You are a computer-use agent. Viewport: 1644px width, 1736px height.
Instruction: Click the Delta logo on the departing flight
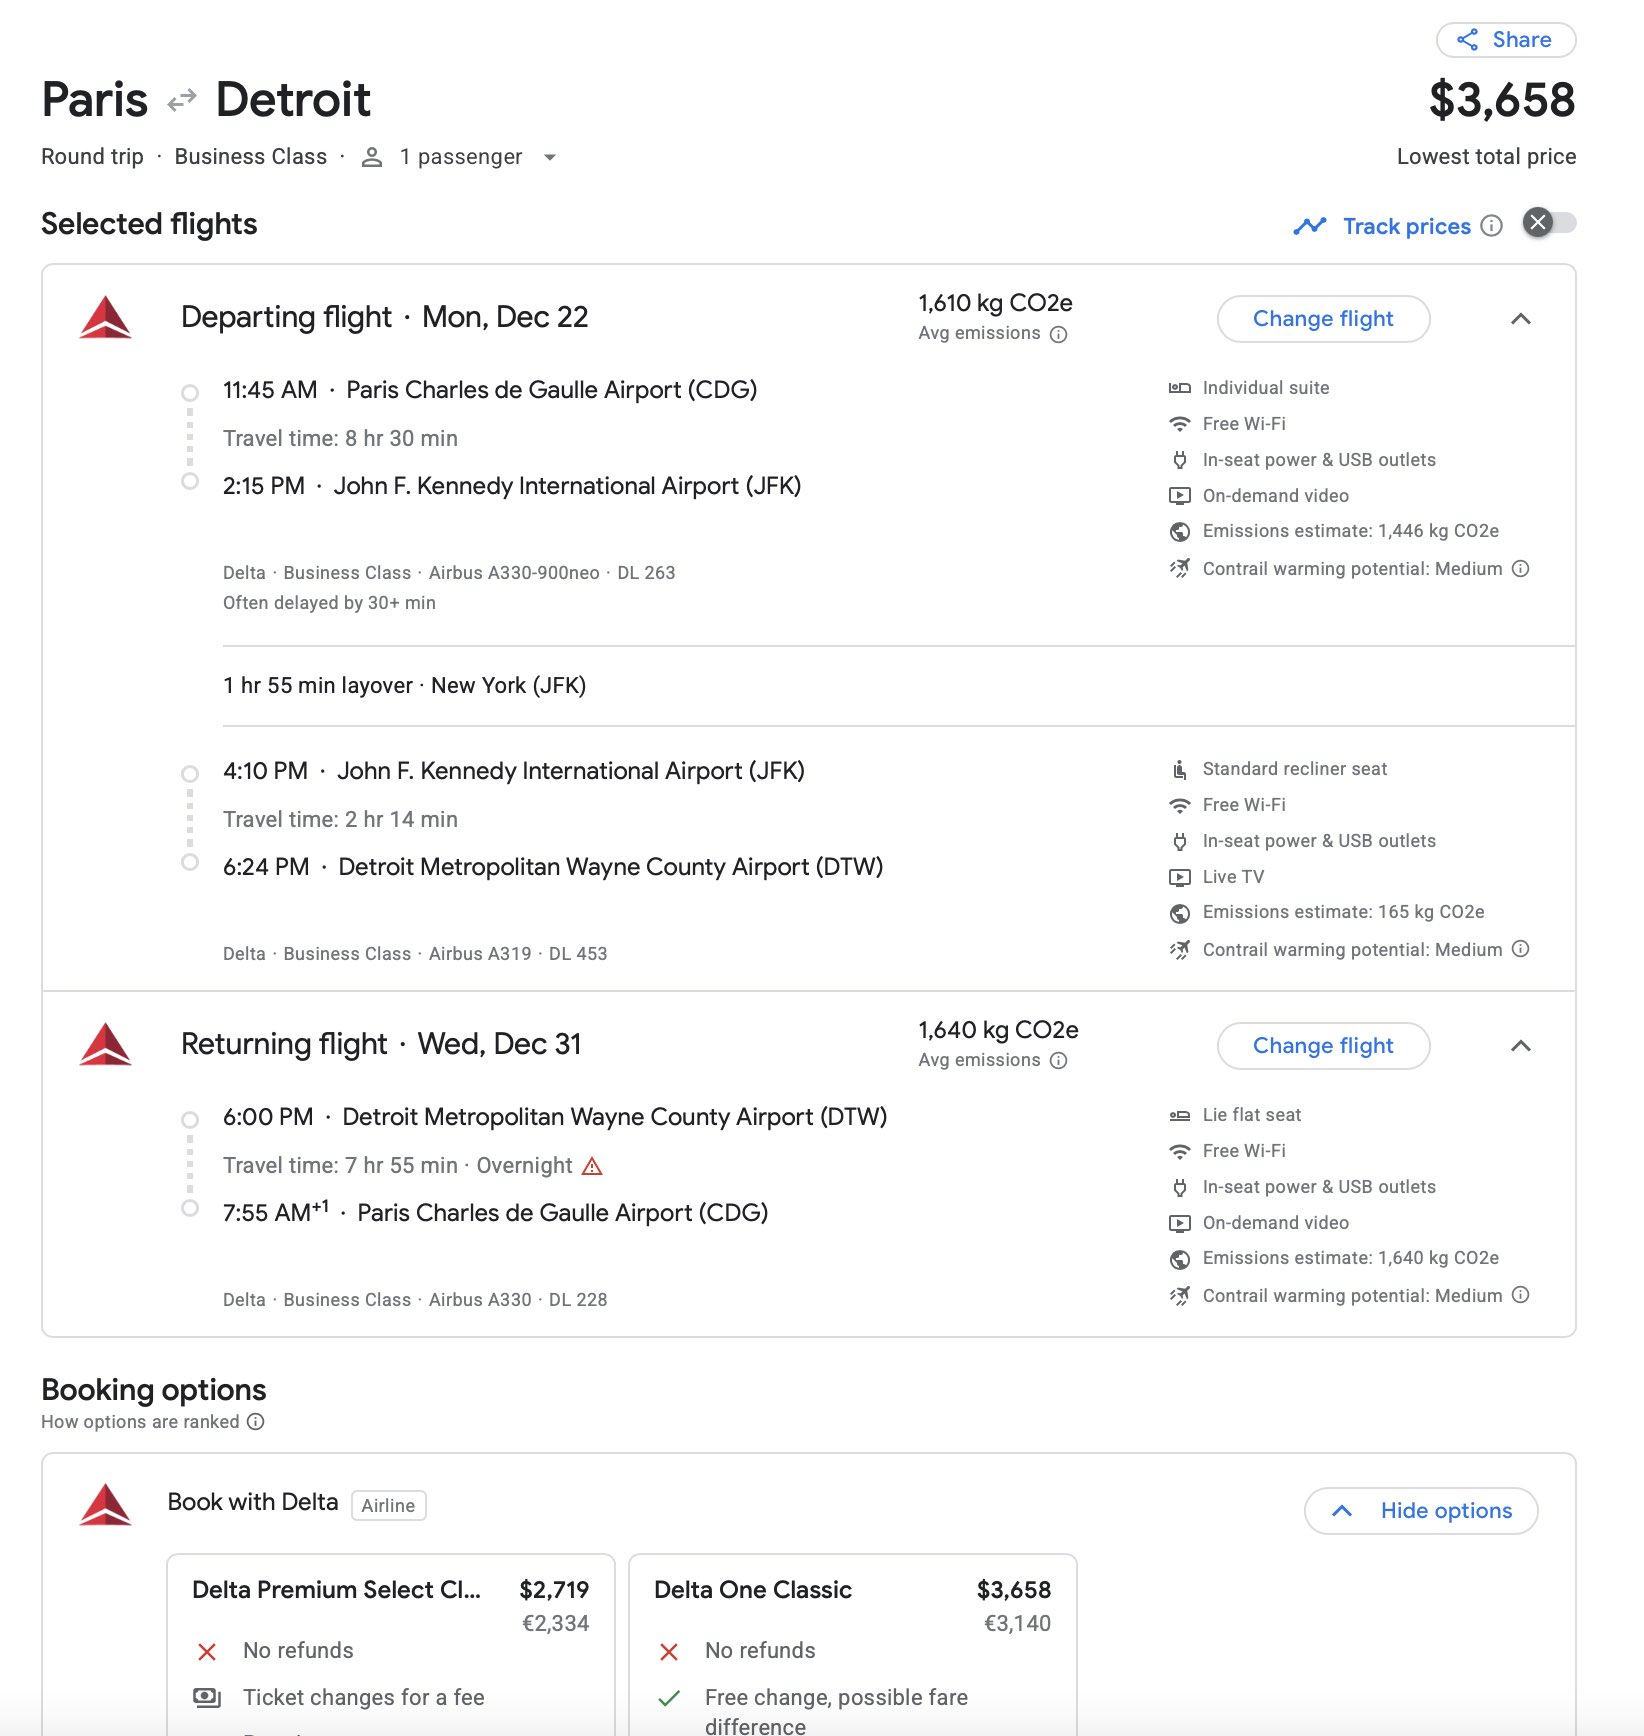(x=105, y=317)
